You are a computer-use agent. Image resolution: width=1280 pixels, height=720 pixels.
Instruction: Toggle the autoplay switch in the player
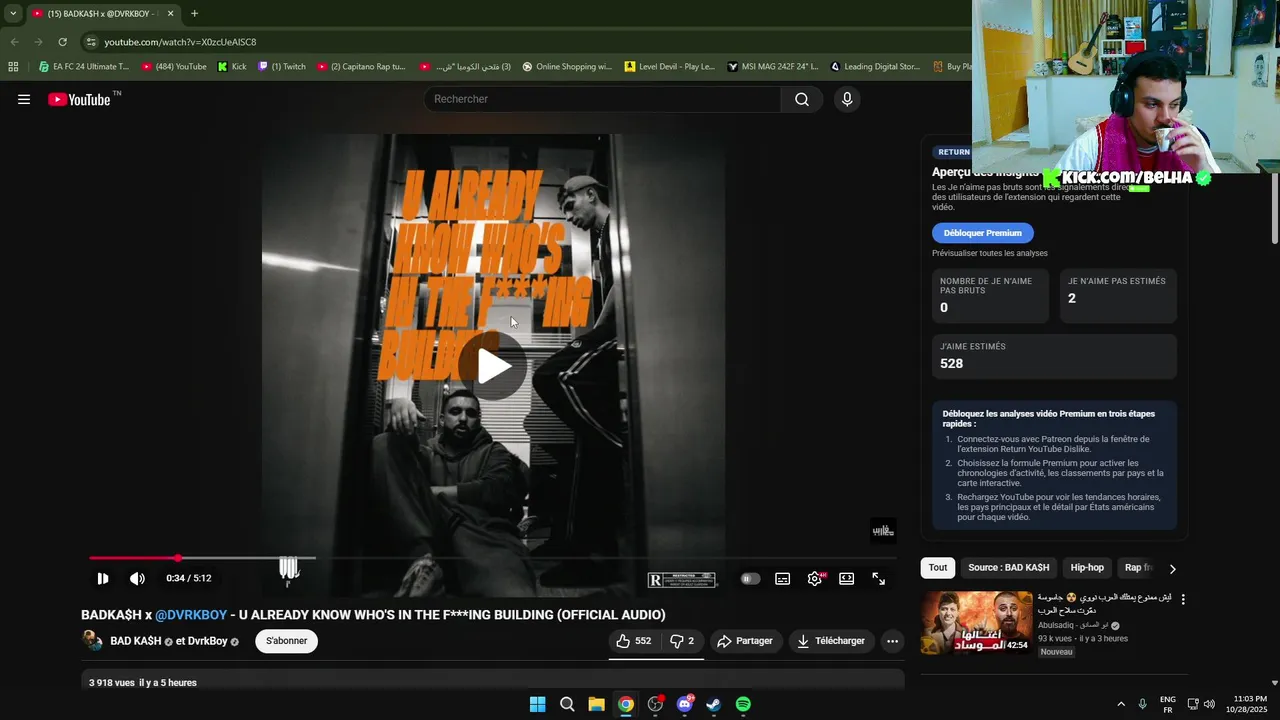pos(750,578)
